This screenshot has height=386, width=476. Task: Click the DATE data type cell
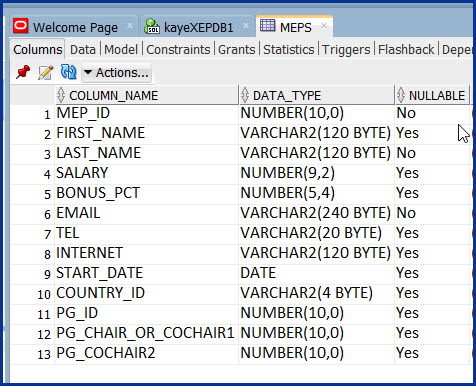pyautogui.click(x=317, y=274)
